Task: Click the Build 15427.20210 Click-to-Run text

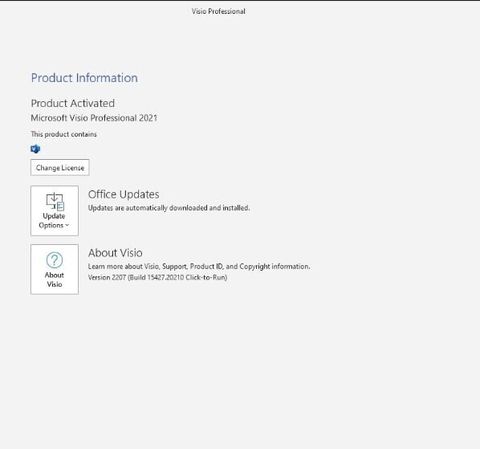Action: pos(177,277)
